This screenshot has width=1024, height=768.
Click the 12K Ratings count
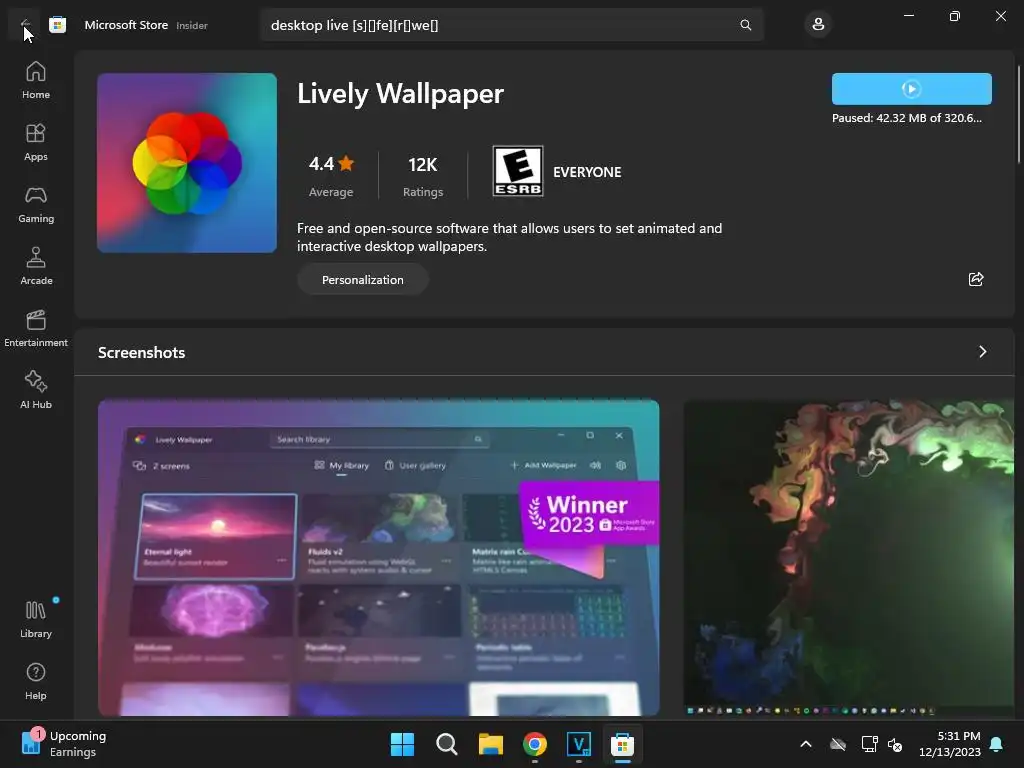pos(423,175)
